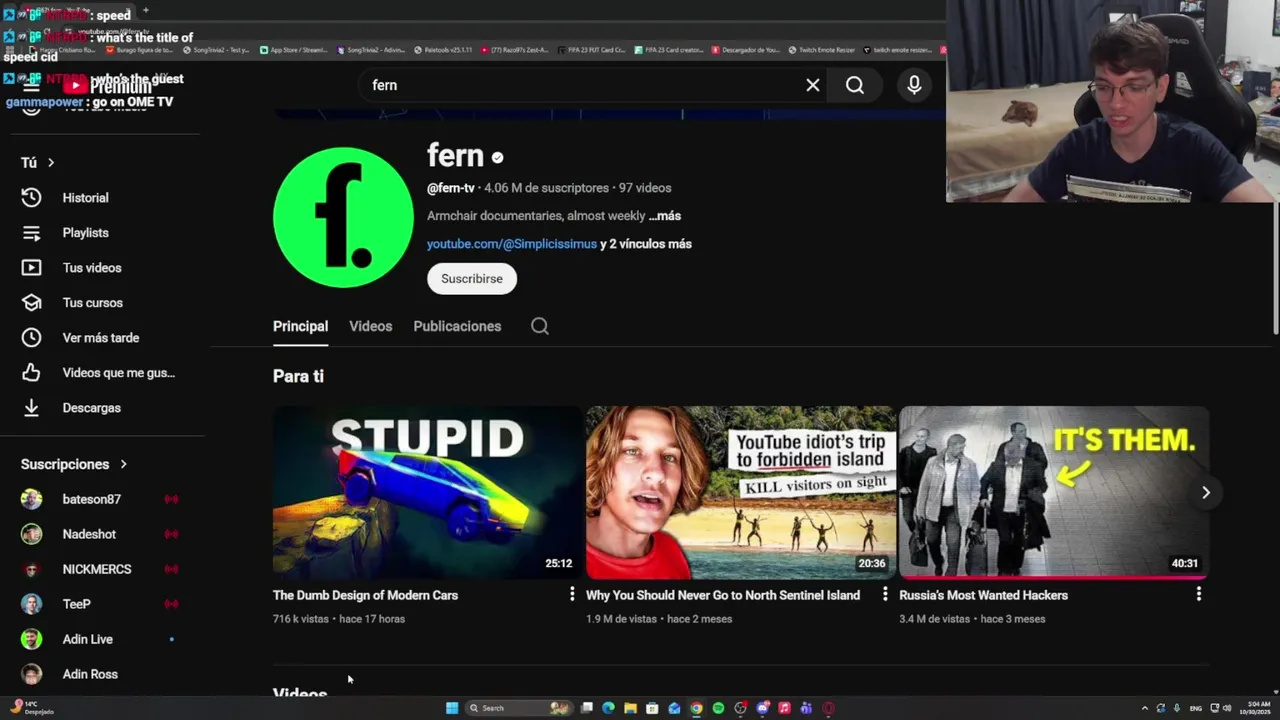This screenshot has height=720, width=1280.
Task: Open The Dumb Design of Modern Cars title
Action: point(365,595)
